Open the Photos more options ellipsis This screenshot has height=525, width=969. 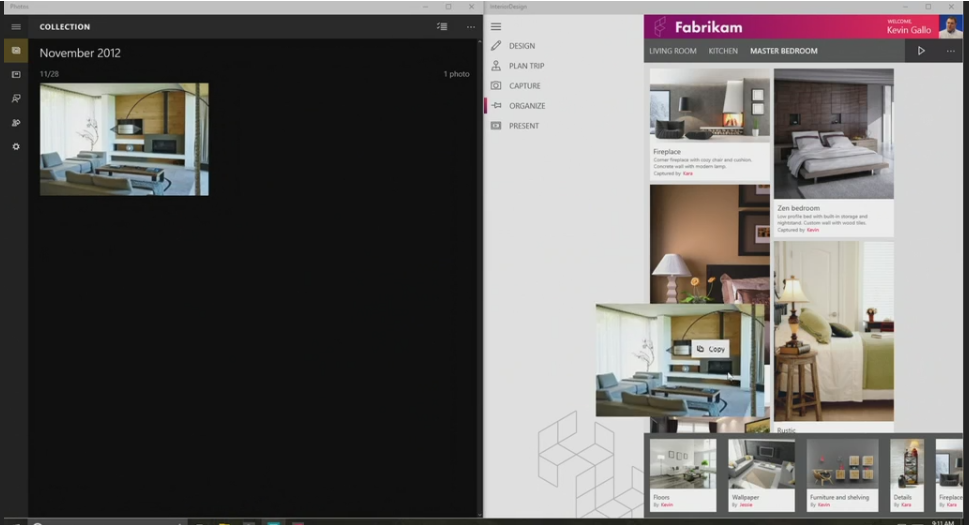[471, 27]
